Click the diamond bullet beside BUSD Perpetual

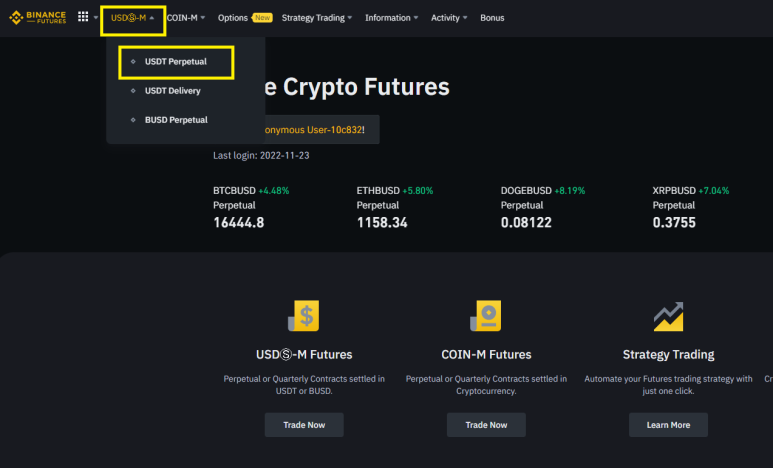pyautogui.click(x=133, y=120)
